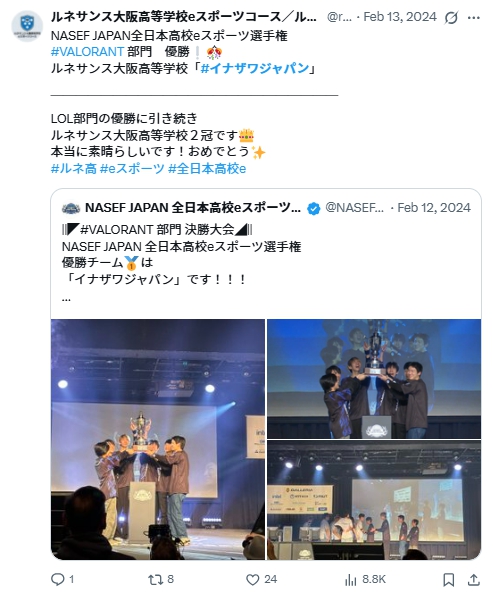Click the #eスポーツ hashtag
The height and width of the screenshot is (595, 493).
[x=132, y=168]
